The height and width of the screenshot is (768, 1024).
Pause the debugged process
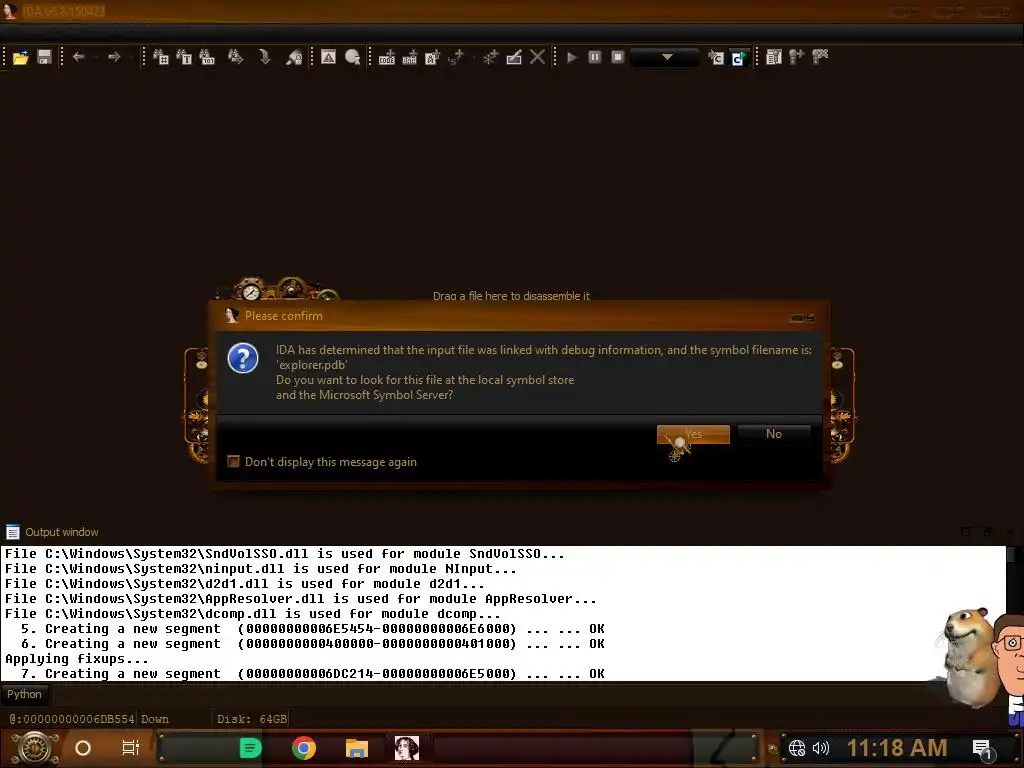[595, 57]
